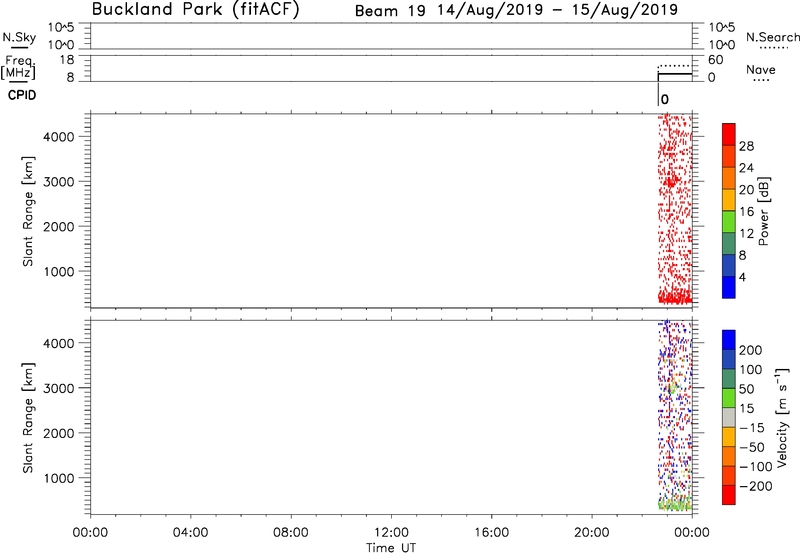Click the grey near-zero segment of Velocity colorbar
This screenshot has height=554, width=800.
[x=729, y=417]
